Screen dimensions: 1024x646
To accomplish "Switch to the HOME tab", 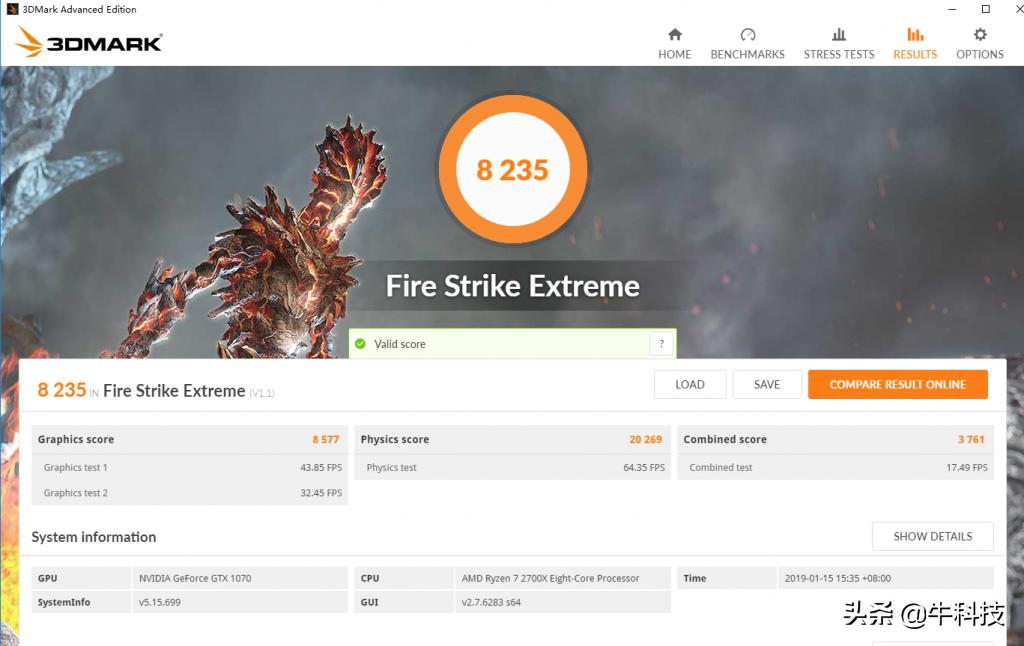I will (x=675, y=55).
